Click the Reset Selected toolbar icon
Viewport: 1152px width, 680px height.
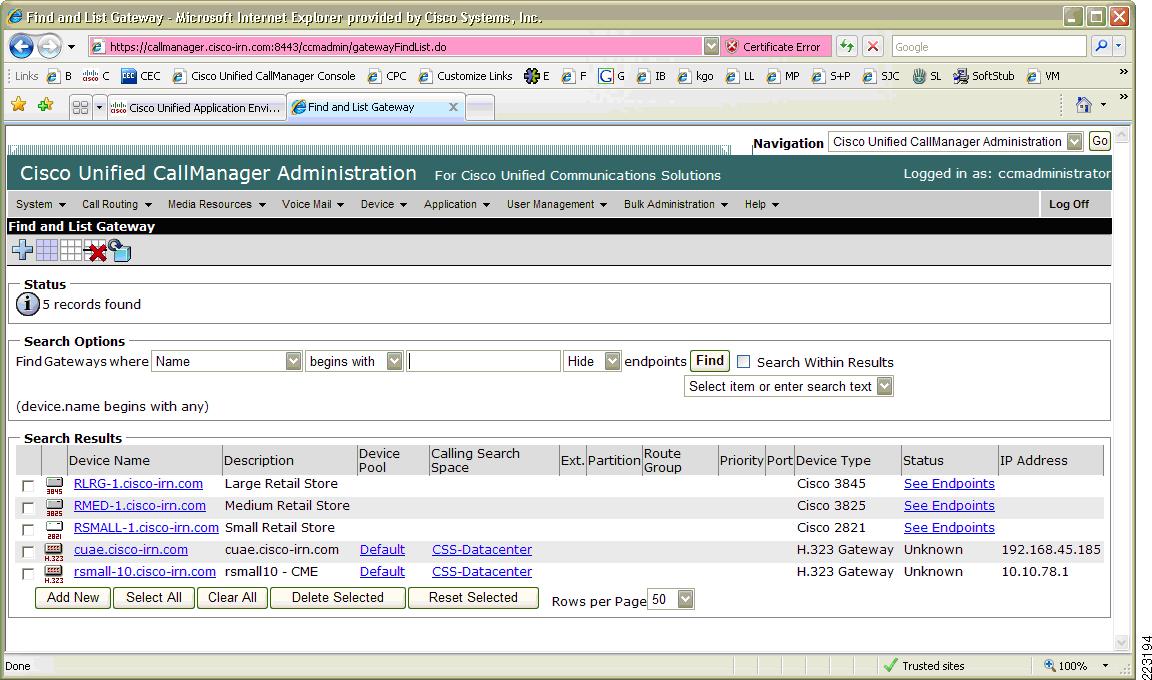[x=120, y=250]
